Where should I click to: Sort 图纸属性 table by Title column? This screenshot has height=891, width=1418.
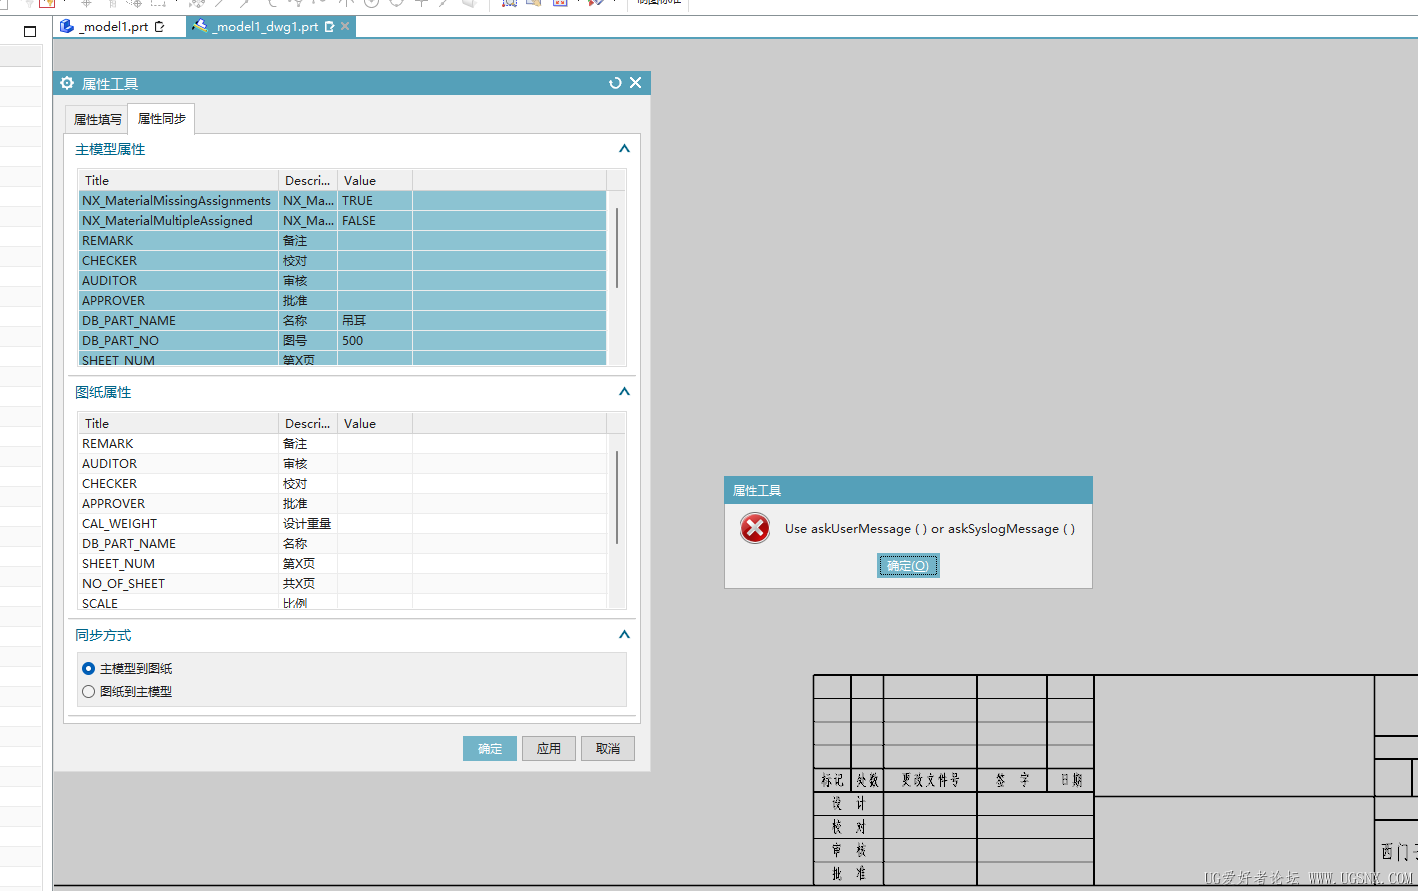tap(178, 423)
